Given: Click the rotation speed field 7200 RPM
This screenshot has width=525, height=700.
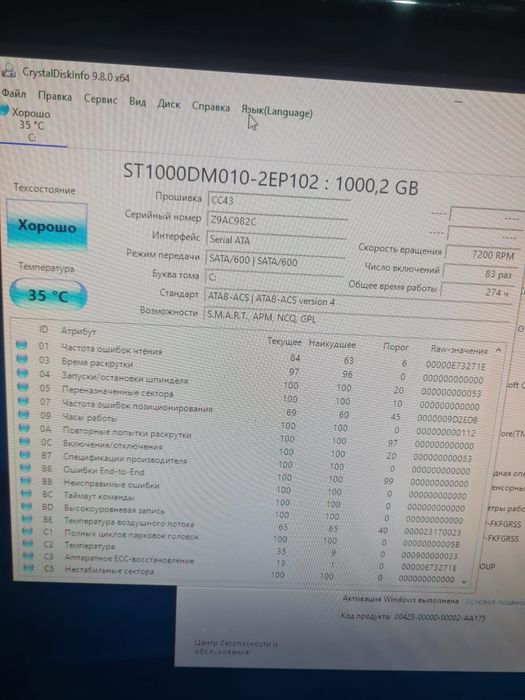Looking at the screenshot, I should tap(482, 254).
